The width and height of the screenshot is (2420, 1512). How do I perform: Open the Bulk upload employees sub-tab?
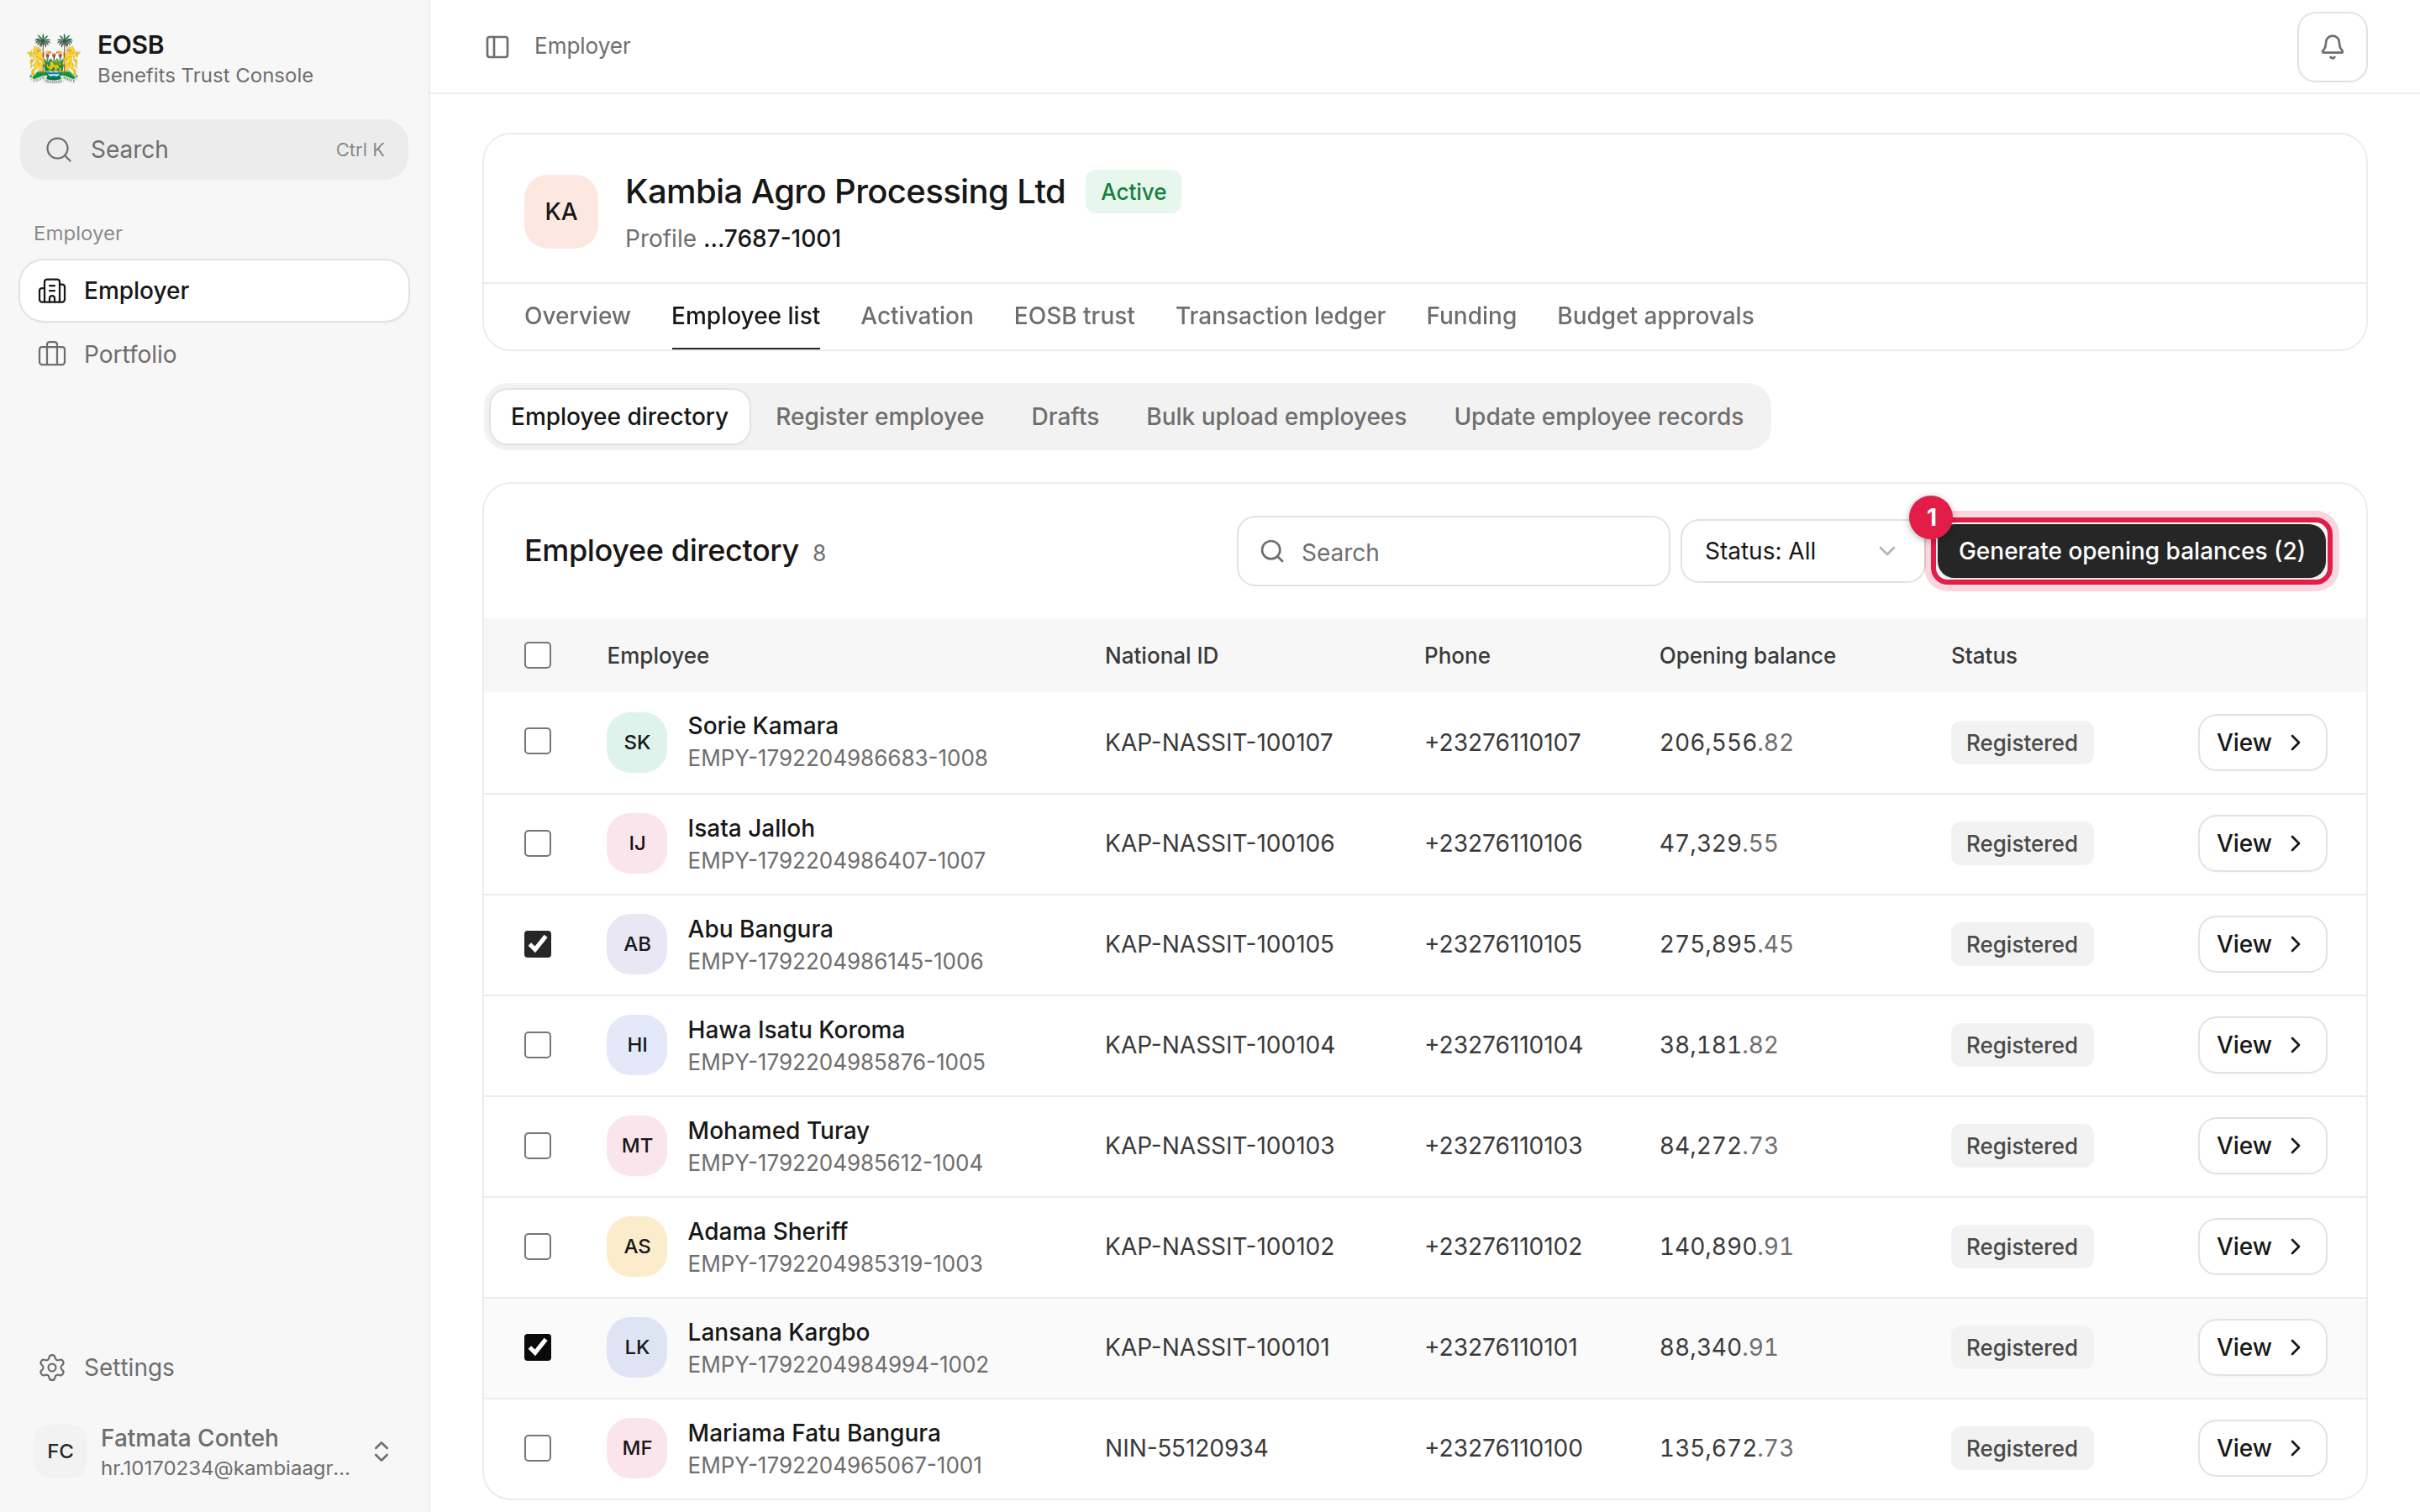tap(1276, 417)
